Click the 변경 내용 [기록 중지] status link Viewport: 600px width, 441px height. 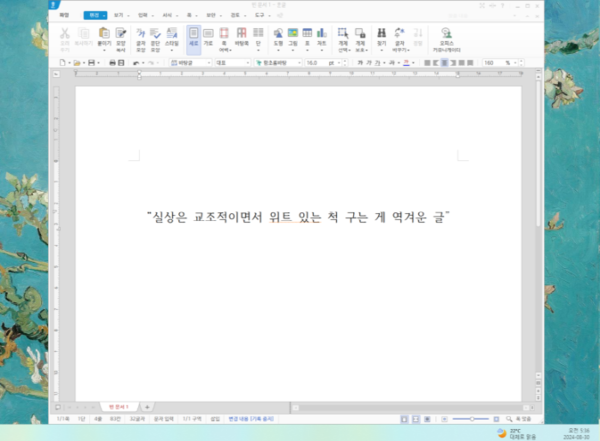tap(251, 419)
